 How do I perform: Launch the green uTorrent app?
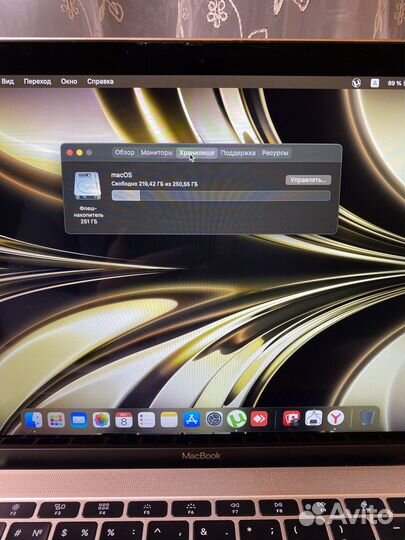pos(237,419)
